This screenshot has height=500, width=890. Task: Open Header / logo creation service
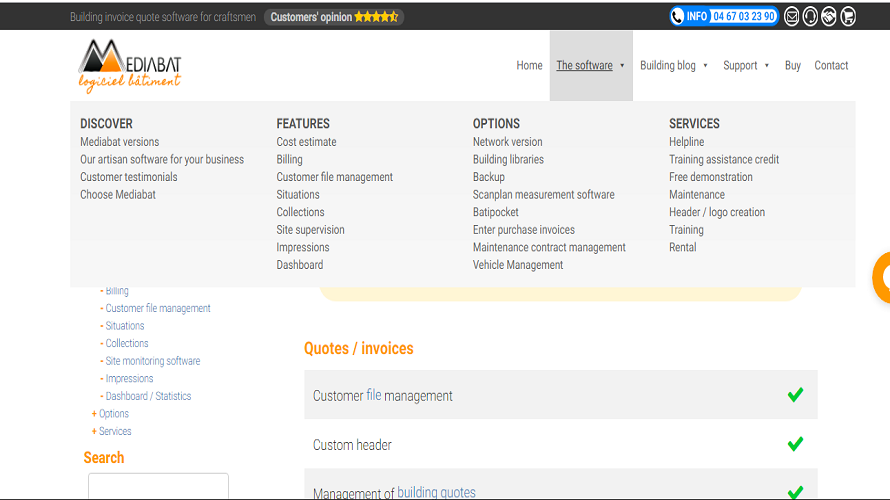click(x=717, y=212)
